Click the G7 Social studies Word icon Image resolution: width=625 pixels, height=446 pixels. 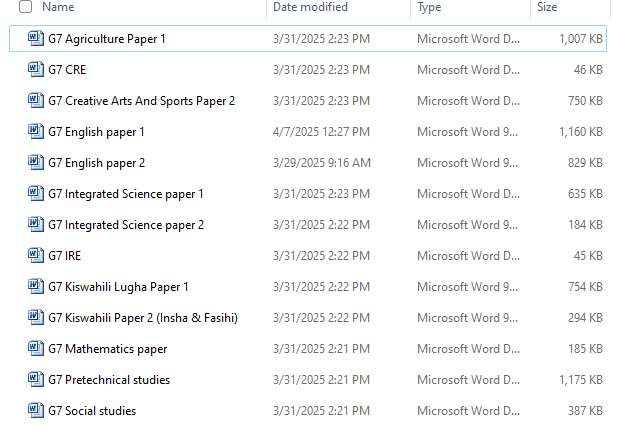coord(36,411)
